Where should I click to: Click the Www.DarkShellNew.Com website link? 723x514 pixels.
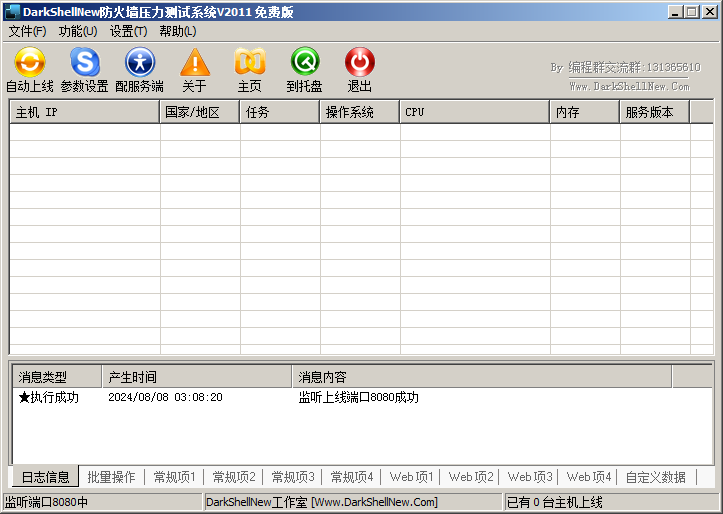point(629,87)
